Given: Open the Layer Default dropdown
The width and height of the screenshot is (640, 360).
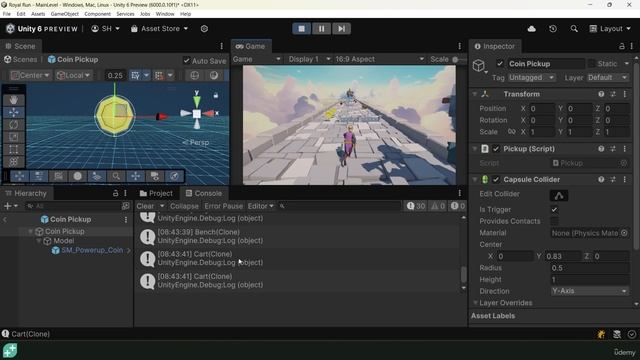Looking at the screenshot, I should pyautogui.click(x=607, y=78).
